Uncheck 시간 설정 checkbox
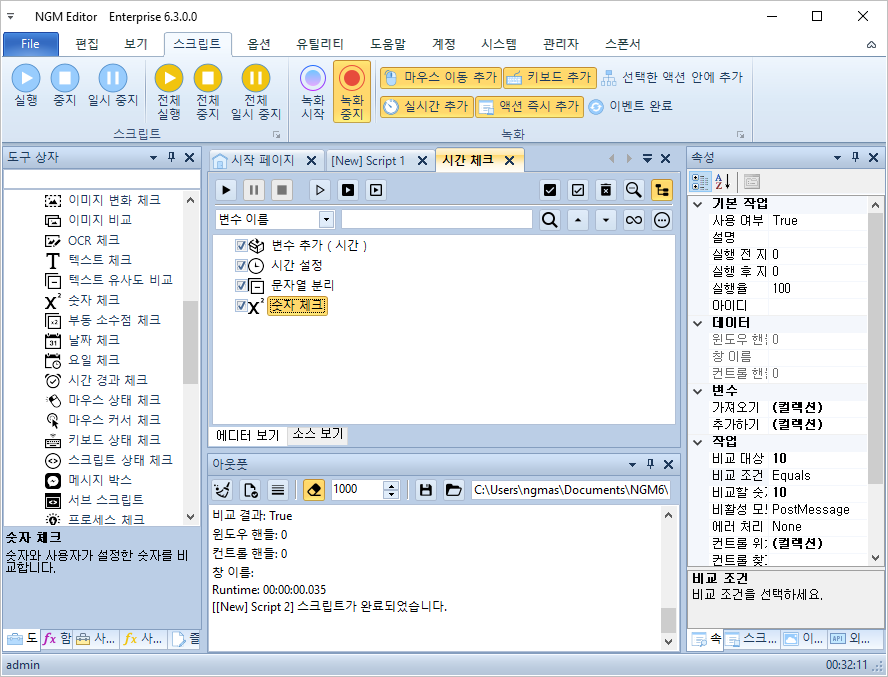This screenshot has height=677, width=888. (241, 265)
